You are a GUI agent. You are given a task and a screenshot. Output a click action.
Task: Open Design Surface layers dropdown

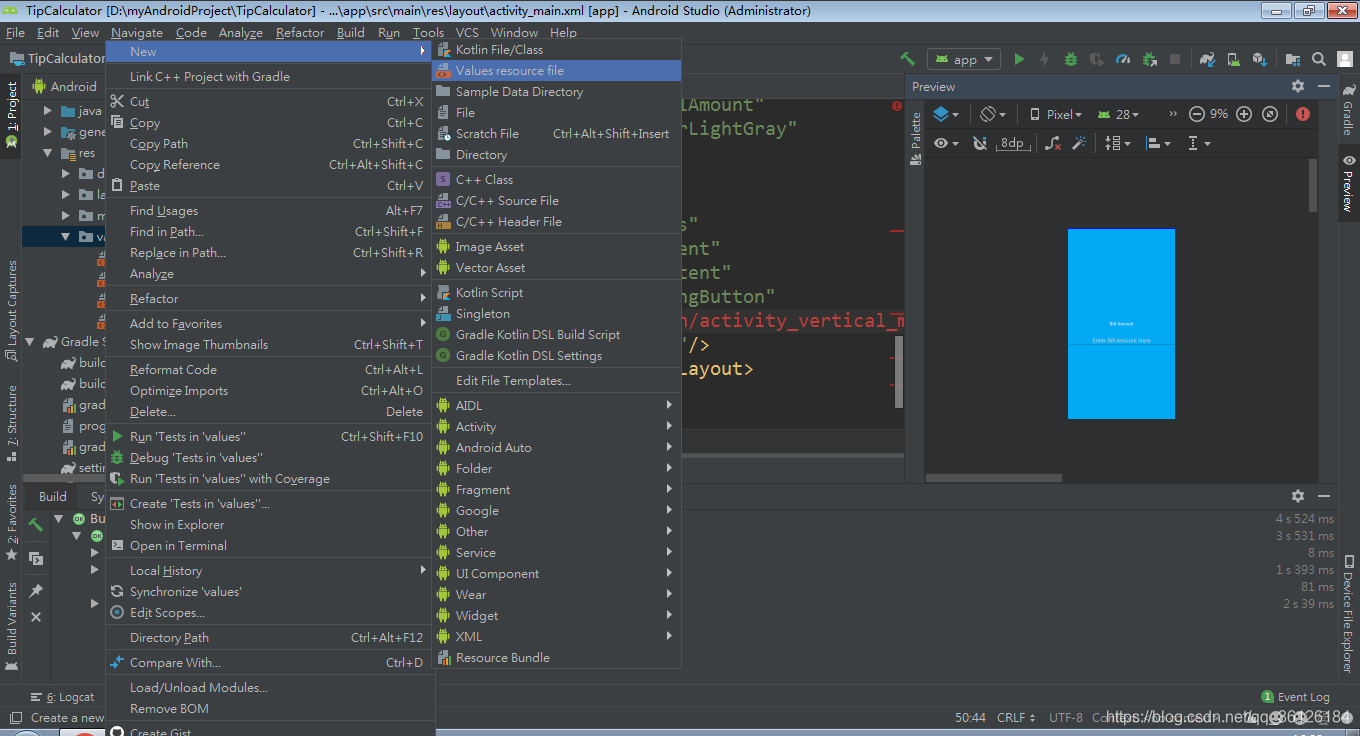[946, 114]
